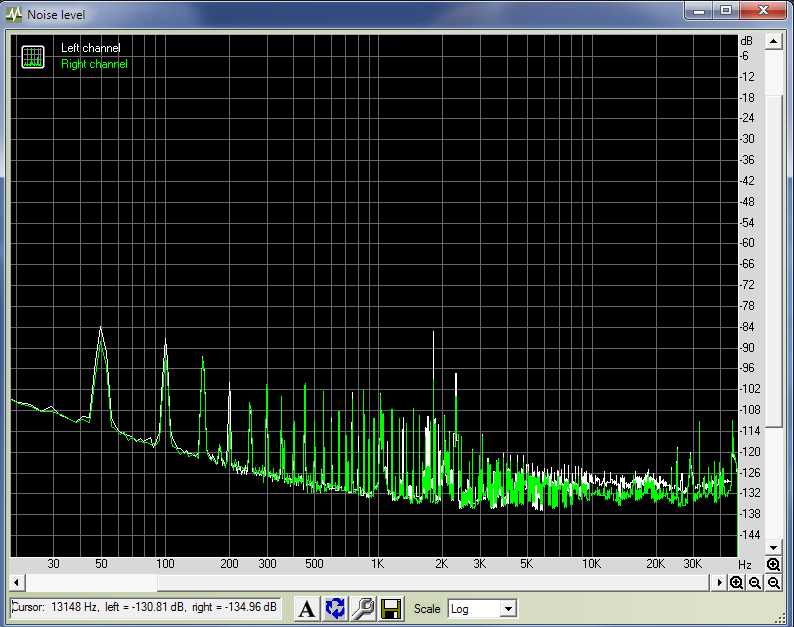Click the vertical scrollbar down arrow
794x627 pixels.
[773, 547]
